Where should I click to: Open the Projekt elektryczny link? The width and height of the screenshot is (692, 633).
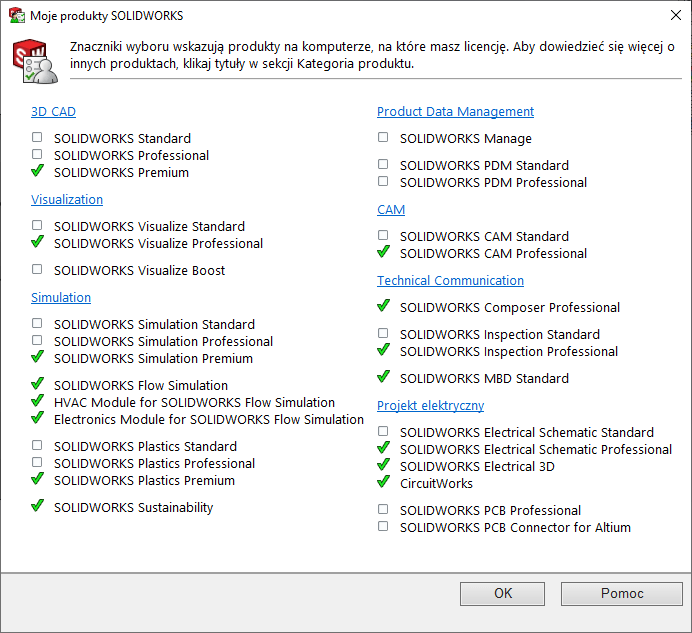(x=431, y=406)
